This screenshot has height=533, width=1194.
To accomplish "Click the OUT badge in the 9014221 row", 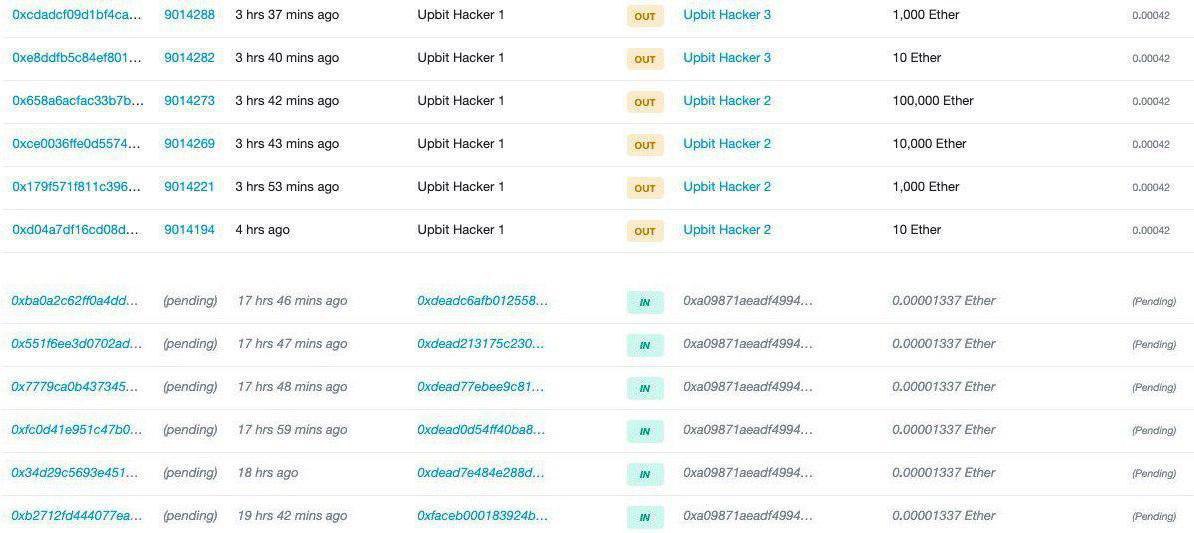I will pos(645,188).
